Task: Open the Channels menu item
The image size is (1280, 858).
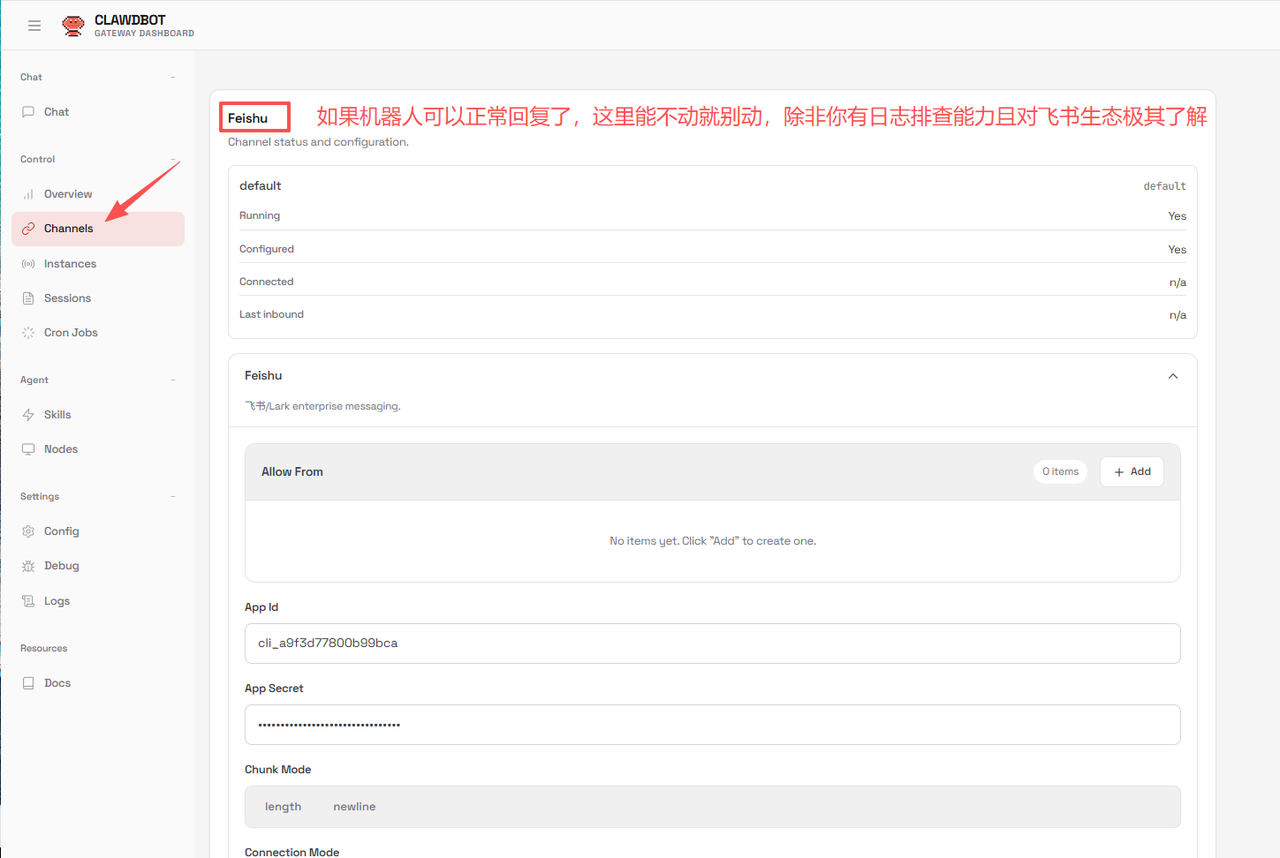Action: 68,229
